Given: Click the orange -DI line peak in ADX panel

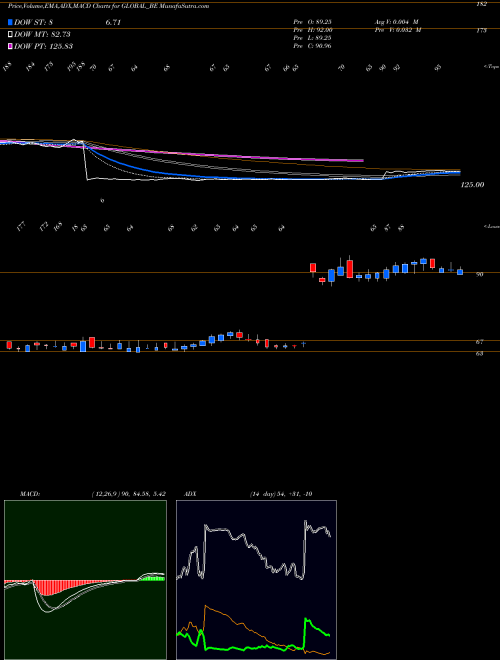Looking at the screenshot, I should point(205,606).
